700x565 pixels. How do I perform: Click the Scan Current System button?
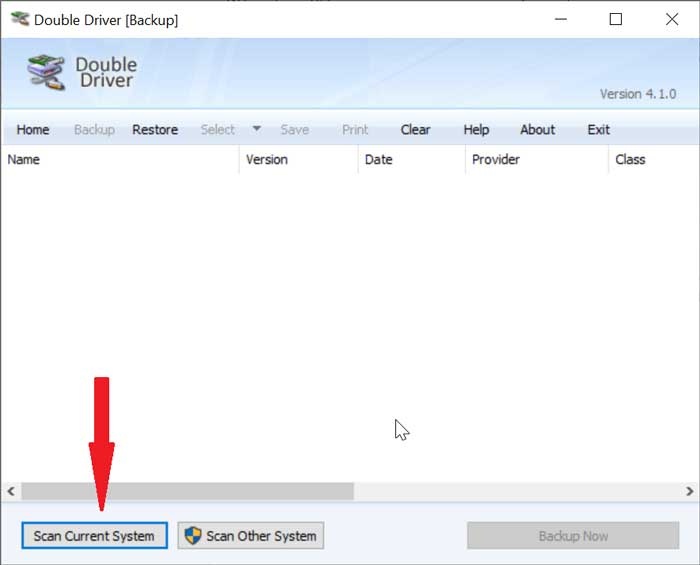click(x=95, y=536)
